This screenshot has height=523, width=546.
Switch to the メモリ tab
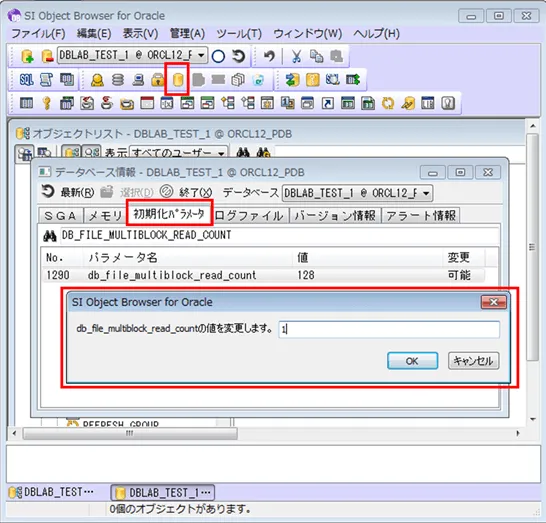pos(105,216)
